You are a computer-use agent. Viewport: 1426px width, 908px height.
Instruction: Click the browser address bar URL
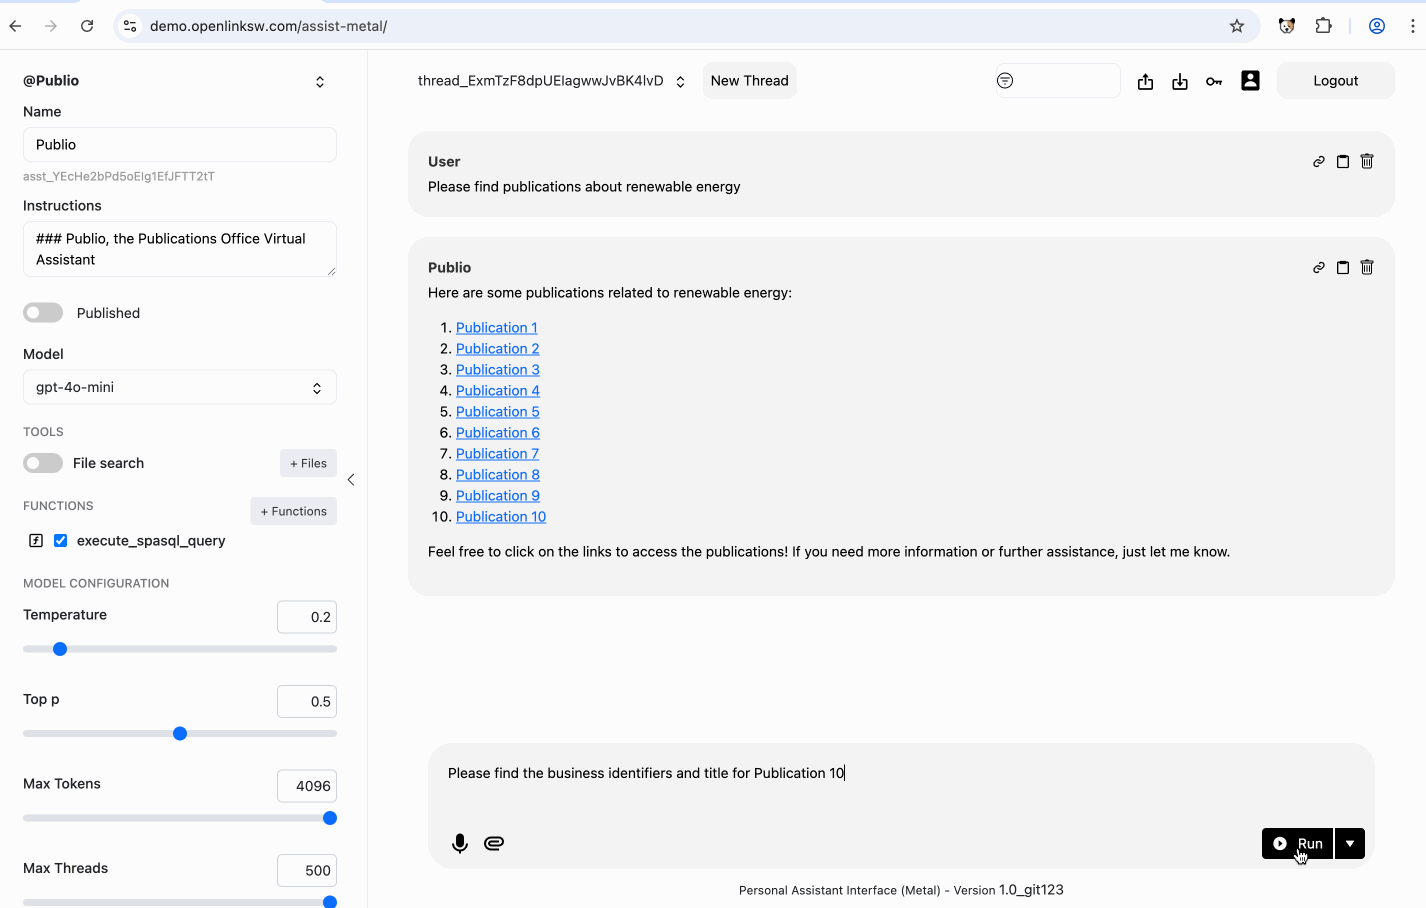click(x=268, y=26)
